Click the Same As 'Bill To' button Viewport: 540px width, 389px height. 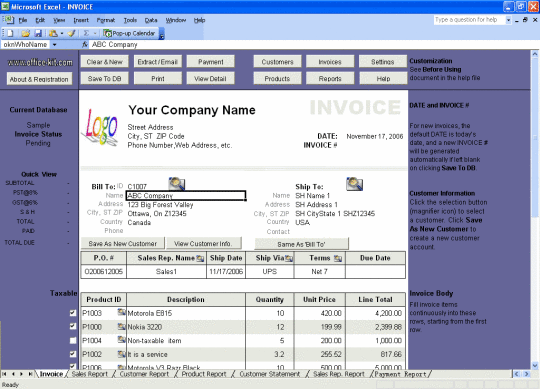click(x=301, y=244)
